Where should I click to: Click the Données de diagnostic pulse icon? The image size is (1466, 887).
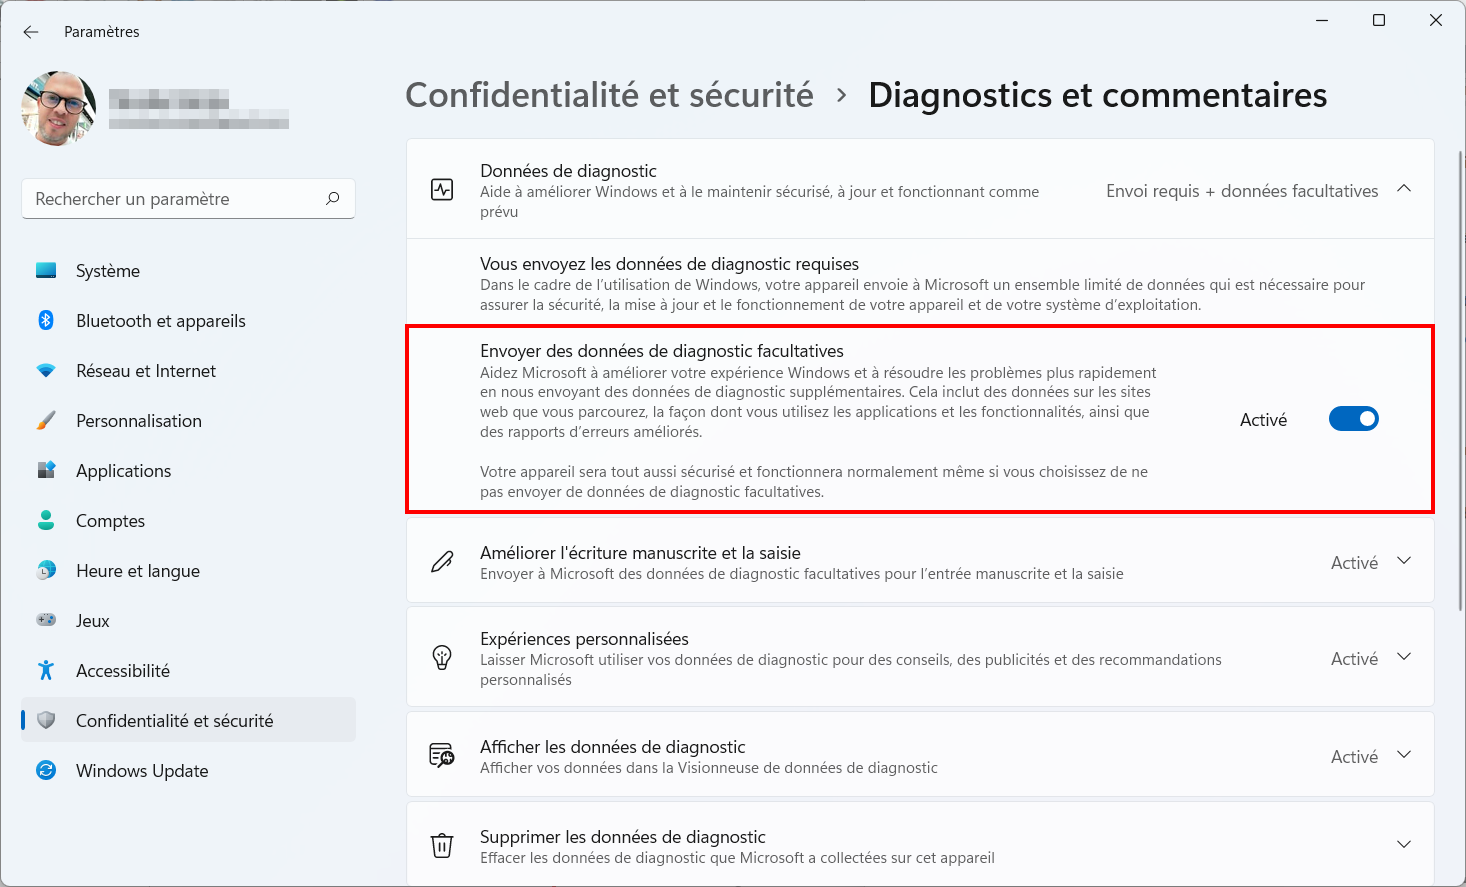[x=442, y=189]
